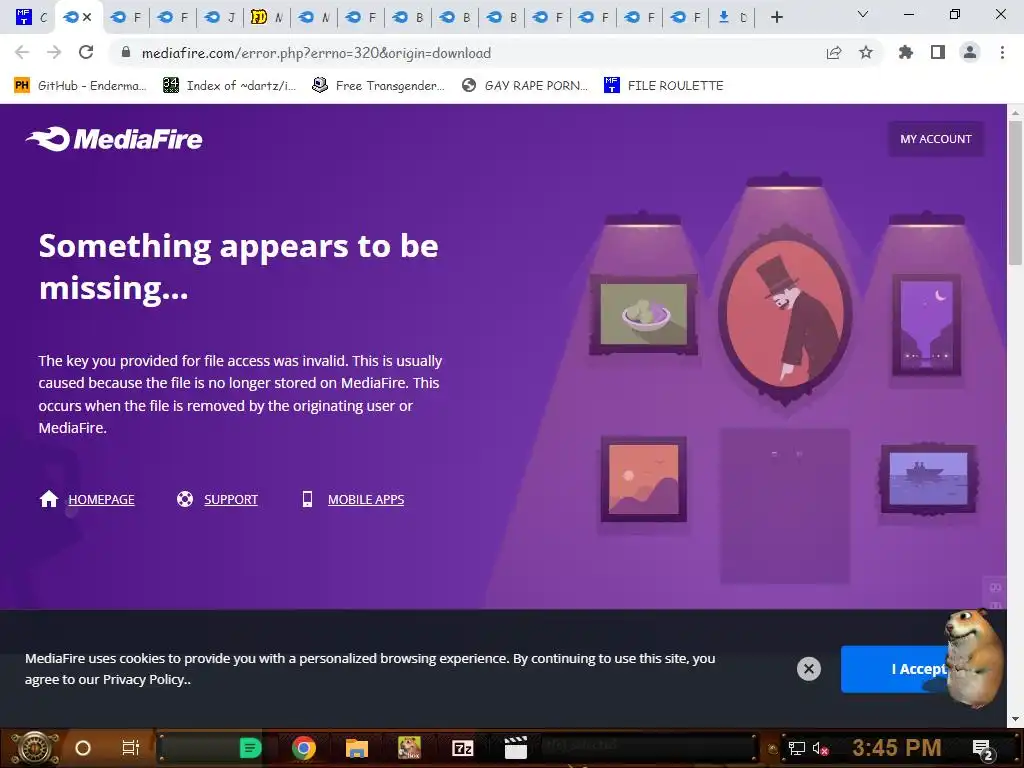Open the green chat app on taskbar
The height and width of the screenshot is (768, 1024).
(x=250, y=748)
